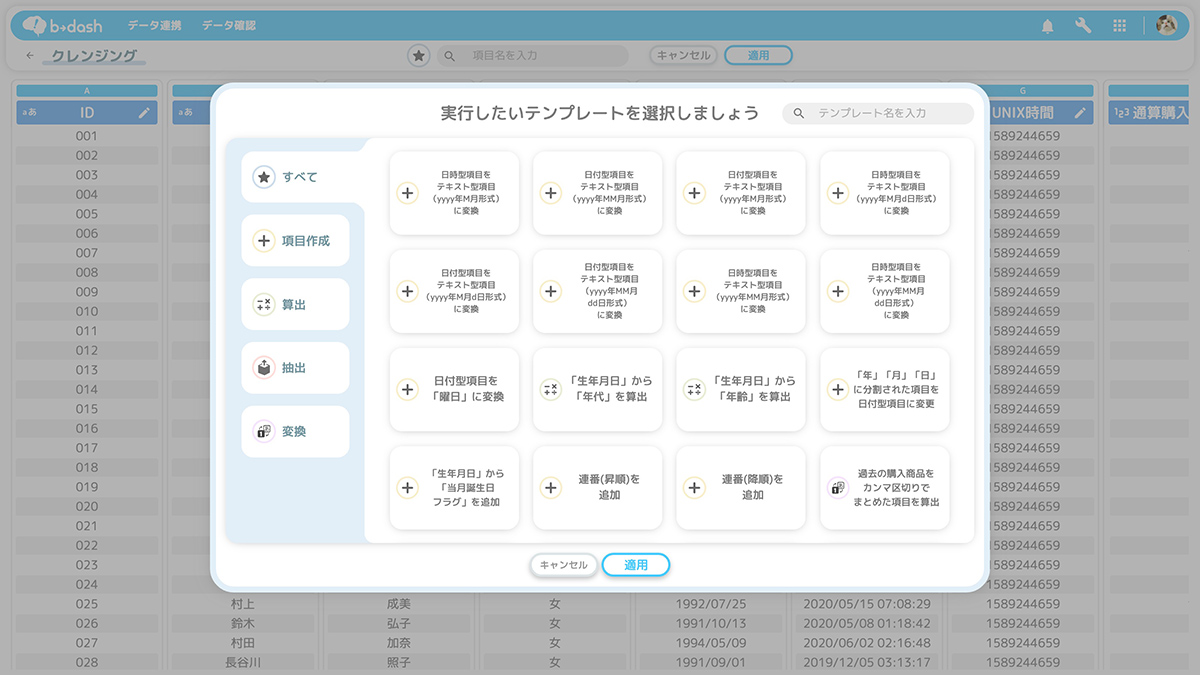The height and width of the screenshot is (675, 1200).
Task: Select the 項目作成 category tab
Action: pos(295,241)
